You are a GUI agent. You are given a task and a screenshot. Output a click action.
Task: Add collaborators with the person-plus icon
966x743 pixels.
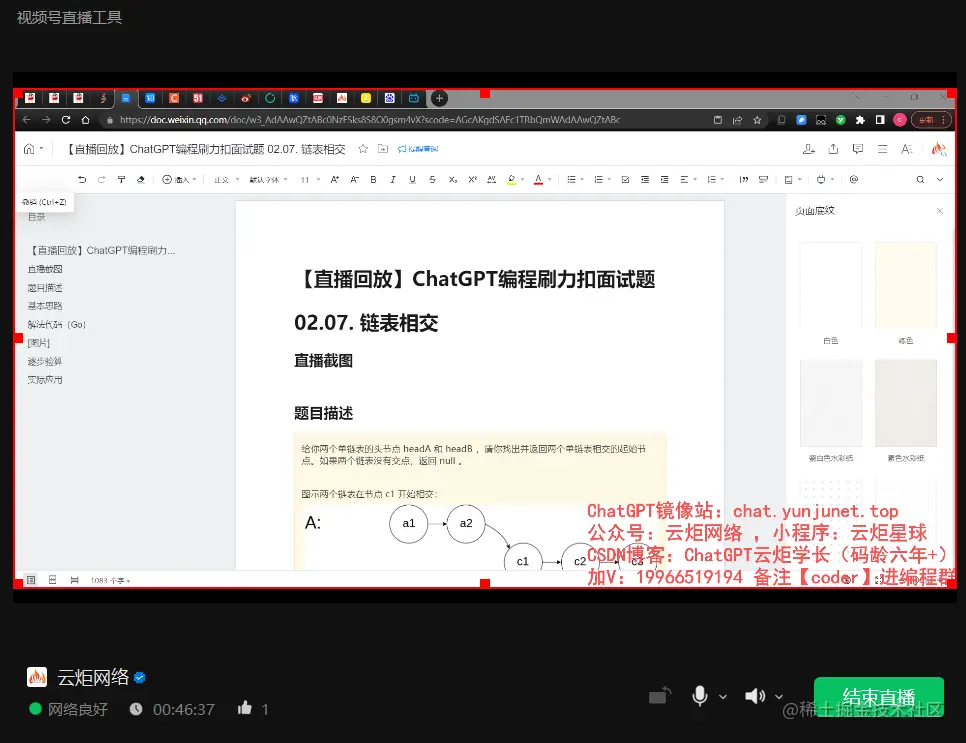click(809, 148)
